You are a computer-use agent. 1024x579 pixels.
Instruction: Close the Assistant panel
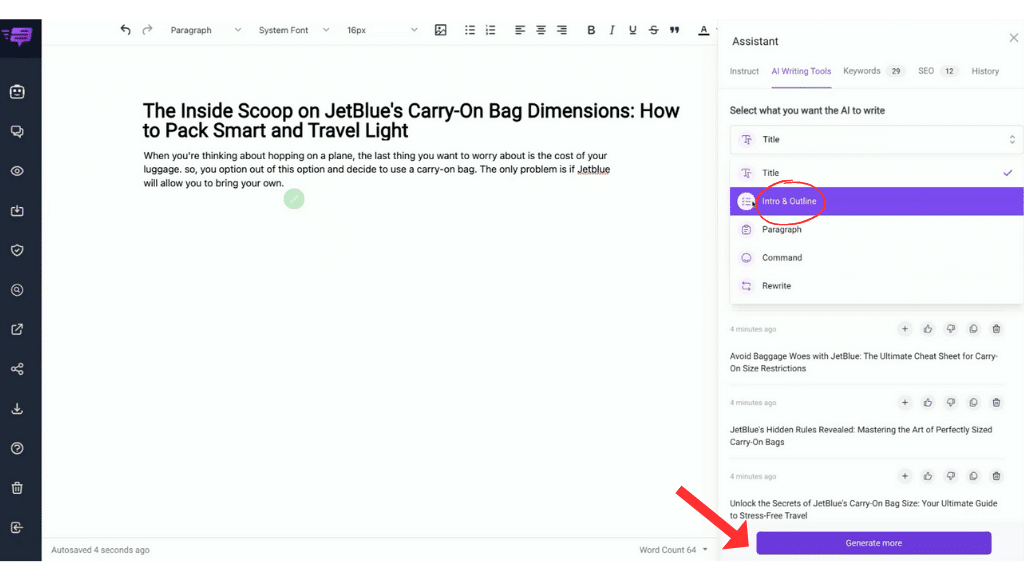1014,38
